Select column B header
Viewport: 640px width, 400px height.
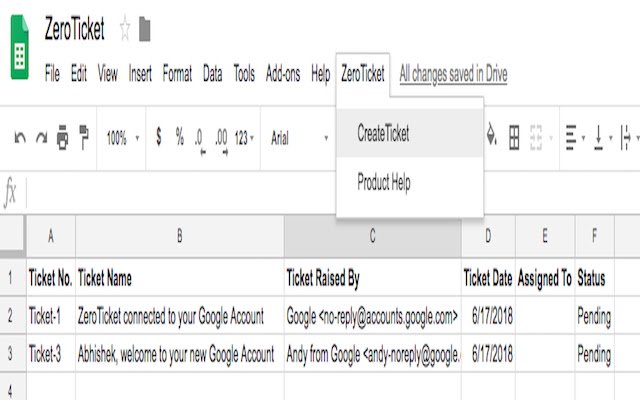click(x=180, y=236)
